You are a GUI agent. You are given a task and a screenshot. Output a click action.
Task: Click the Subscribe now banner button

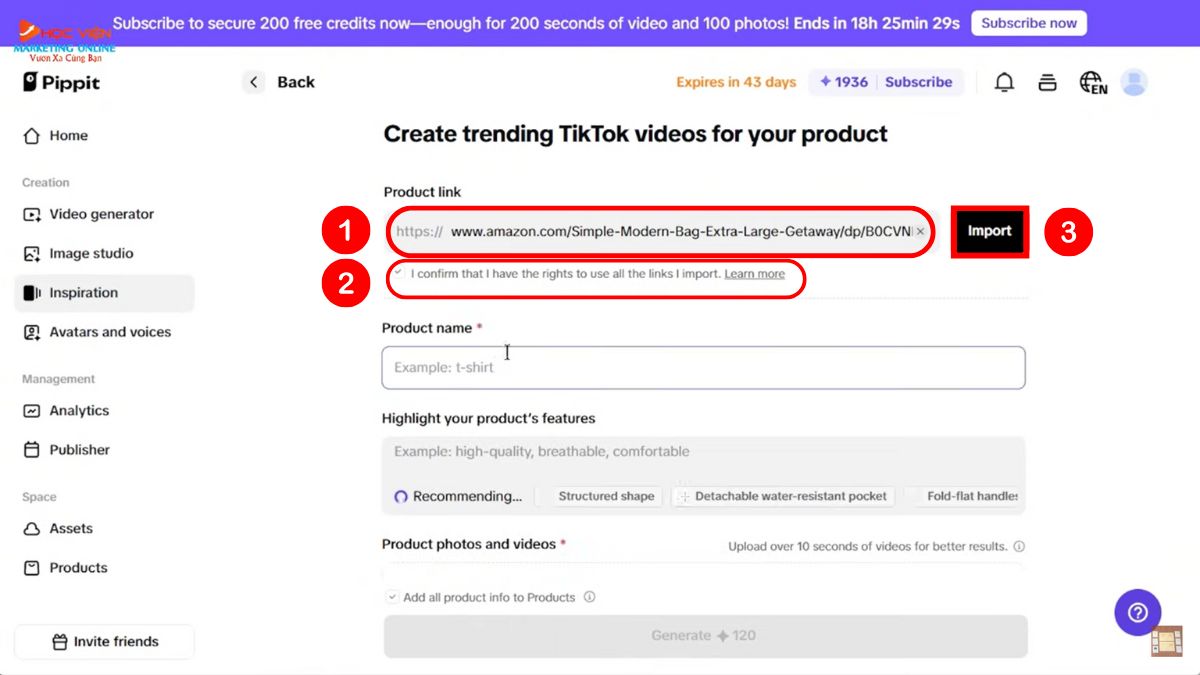click(1029, 23)
